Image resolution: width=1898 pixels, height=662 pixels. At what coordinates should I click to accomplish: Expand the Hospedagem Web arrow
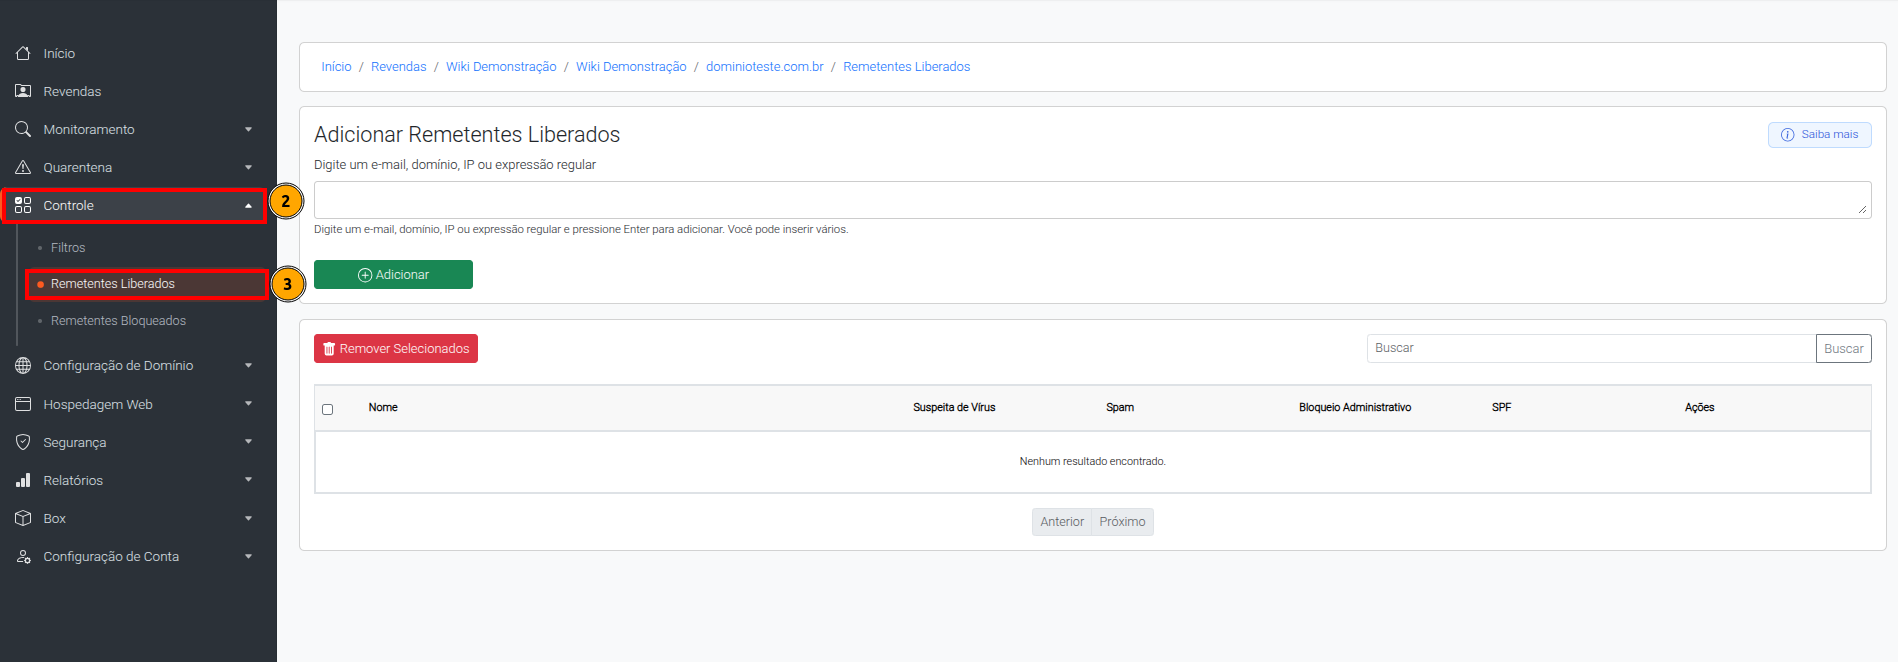pos(248,404)
